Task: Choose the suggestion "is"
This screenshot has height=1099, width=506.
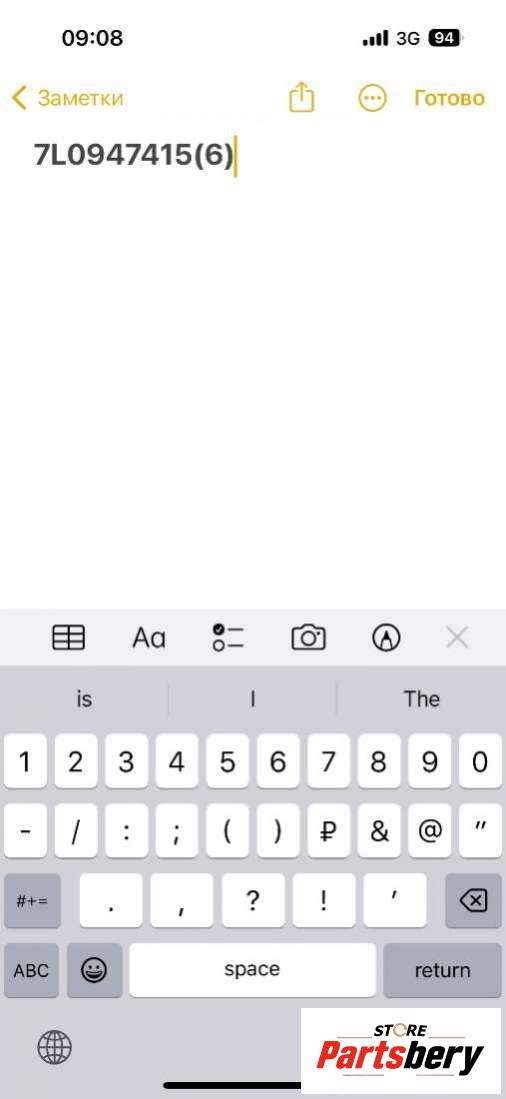Action: [x=84, y=699]
